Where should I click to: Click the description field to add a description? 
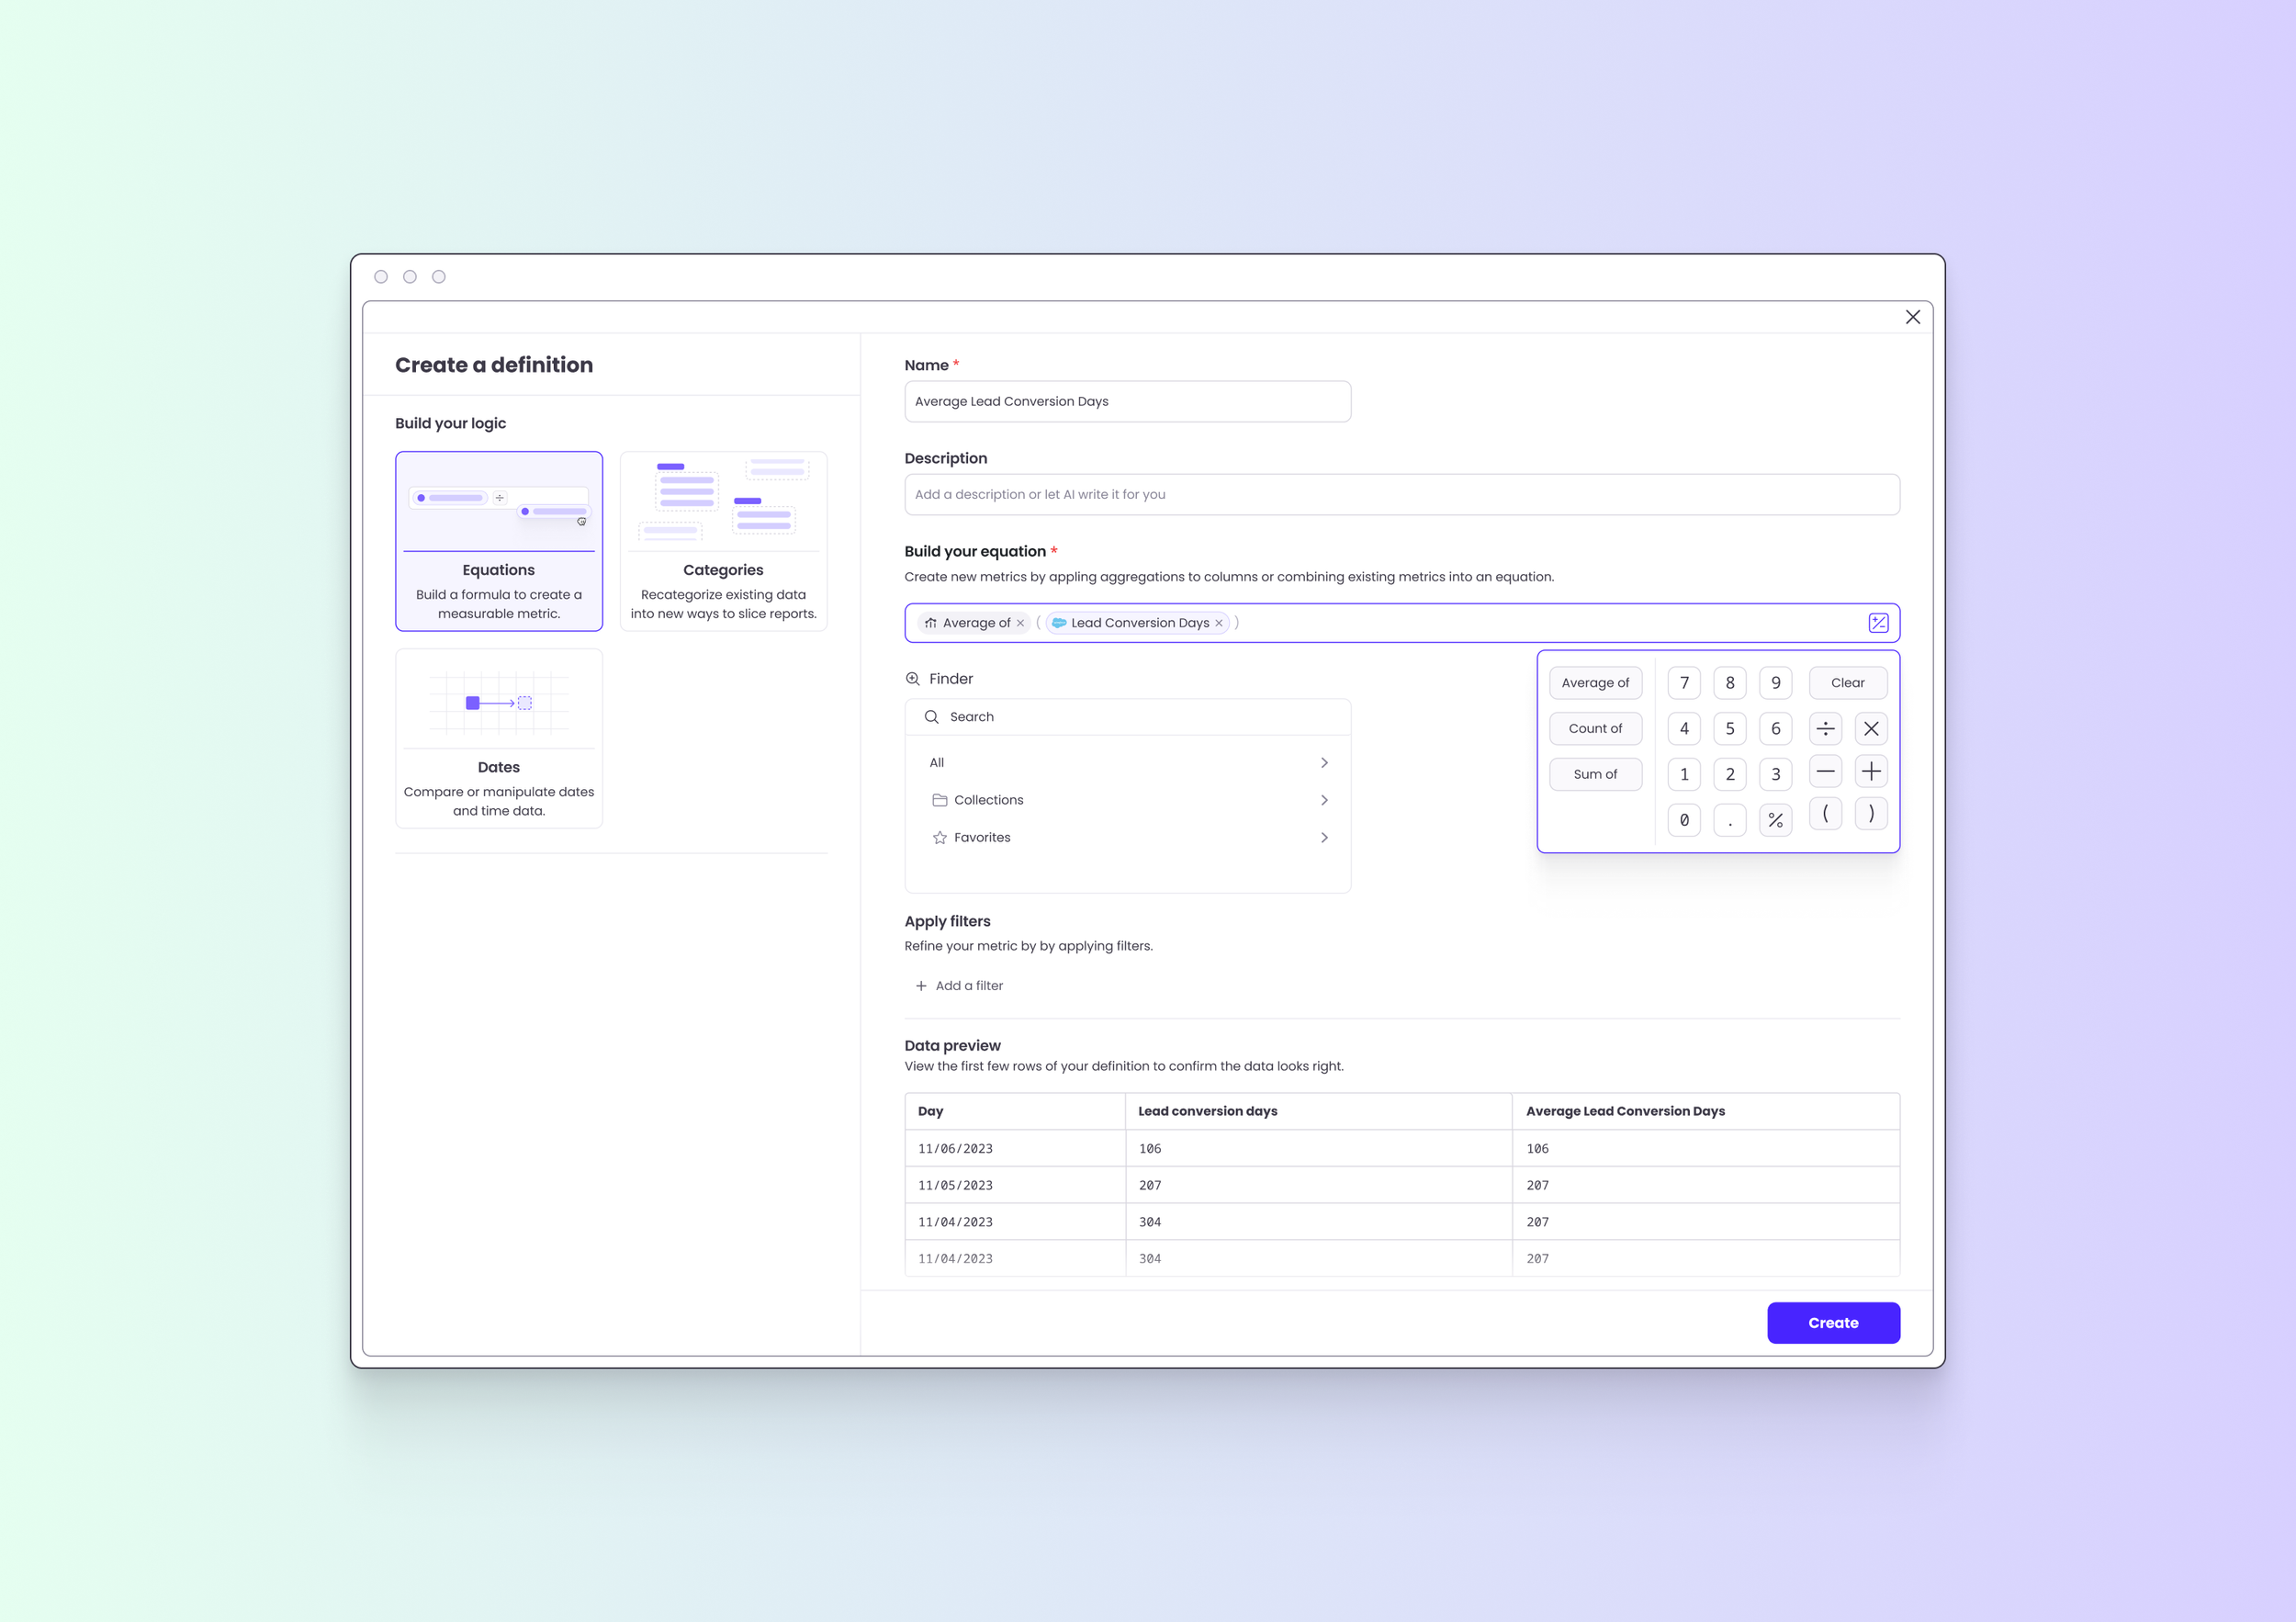point(1401,493)
